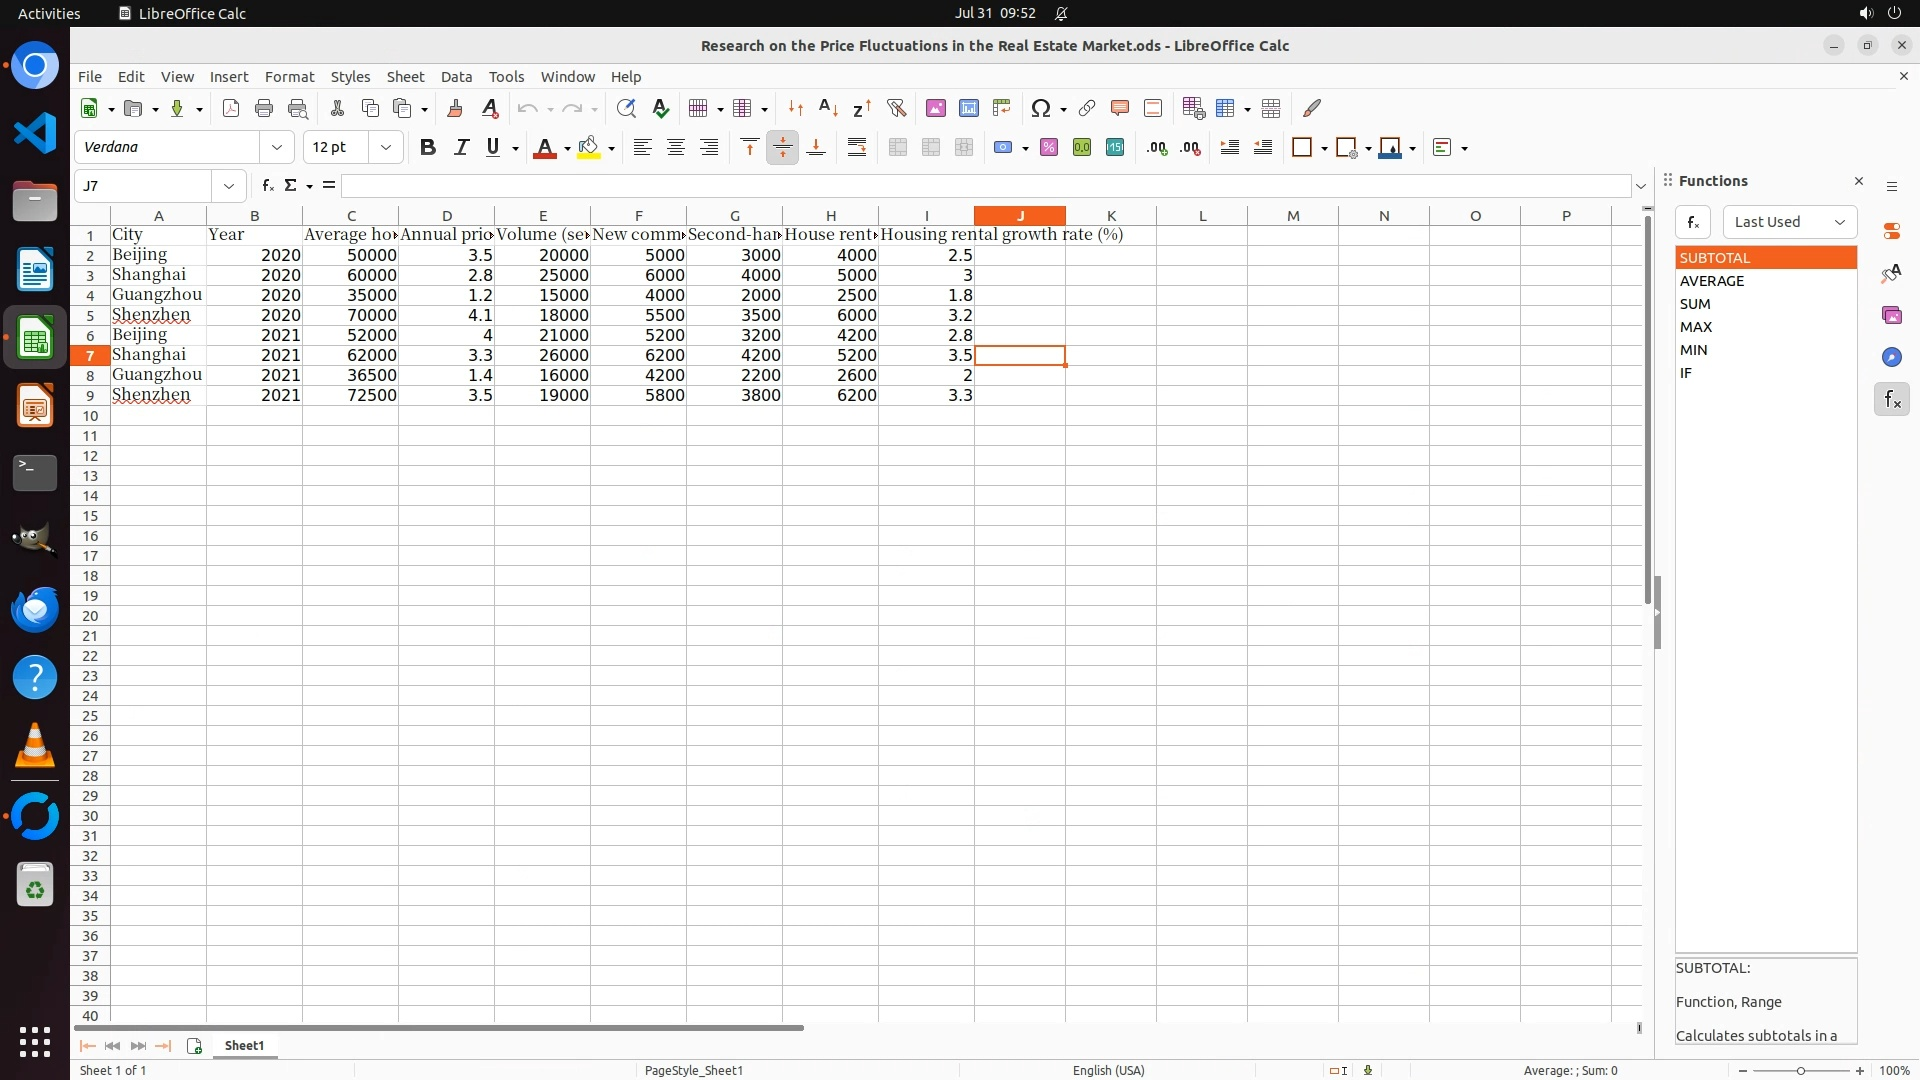Switch to the Sheet1 tab
This screenshot has width=1920, height=1080.
pos(244,1045)
